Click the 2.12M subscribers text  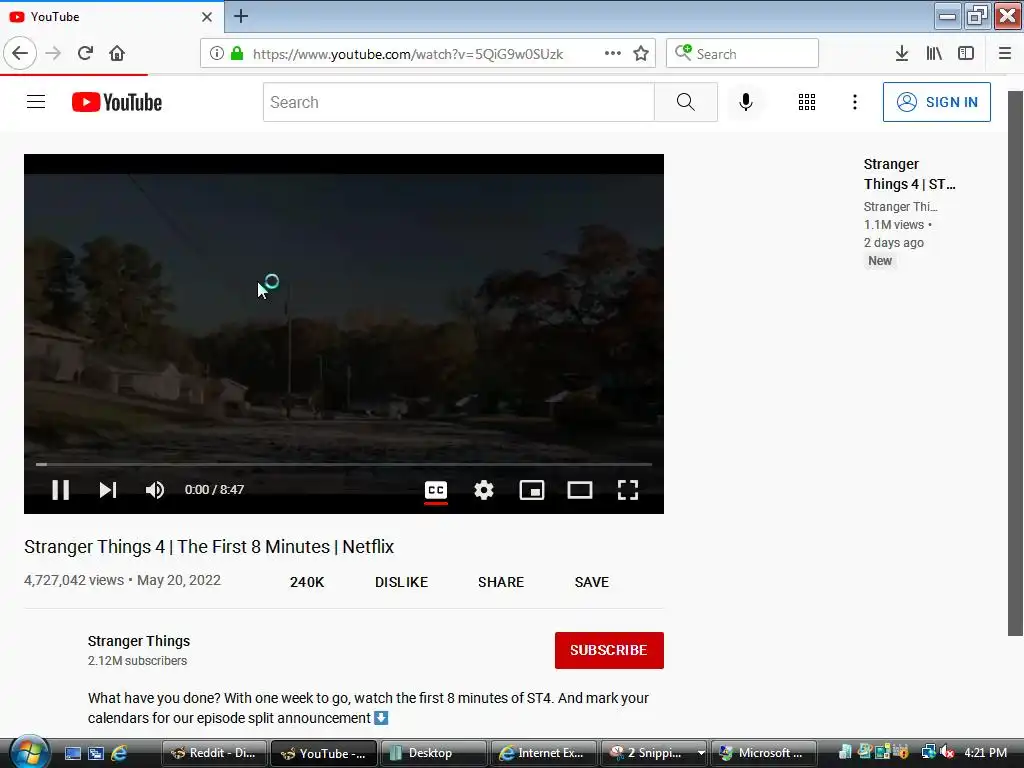tap(137, 661)
